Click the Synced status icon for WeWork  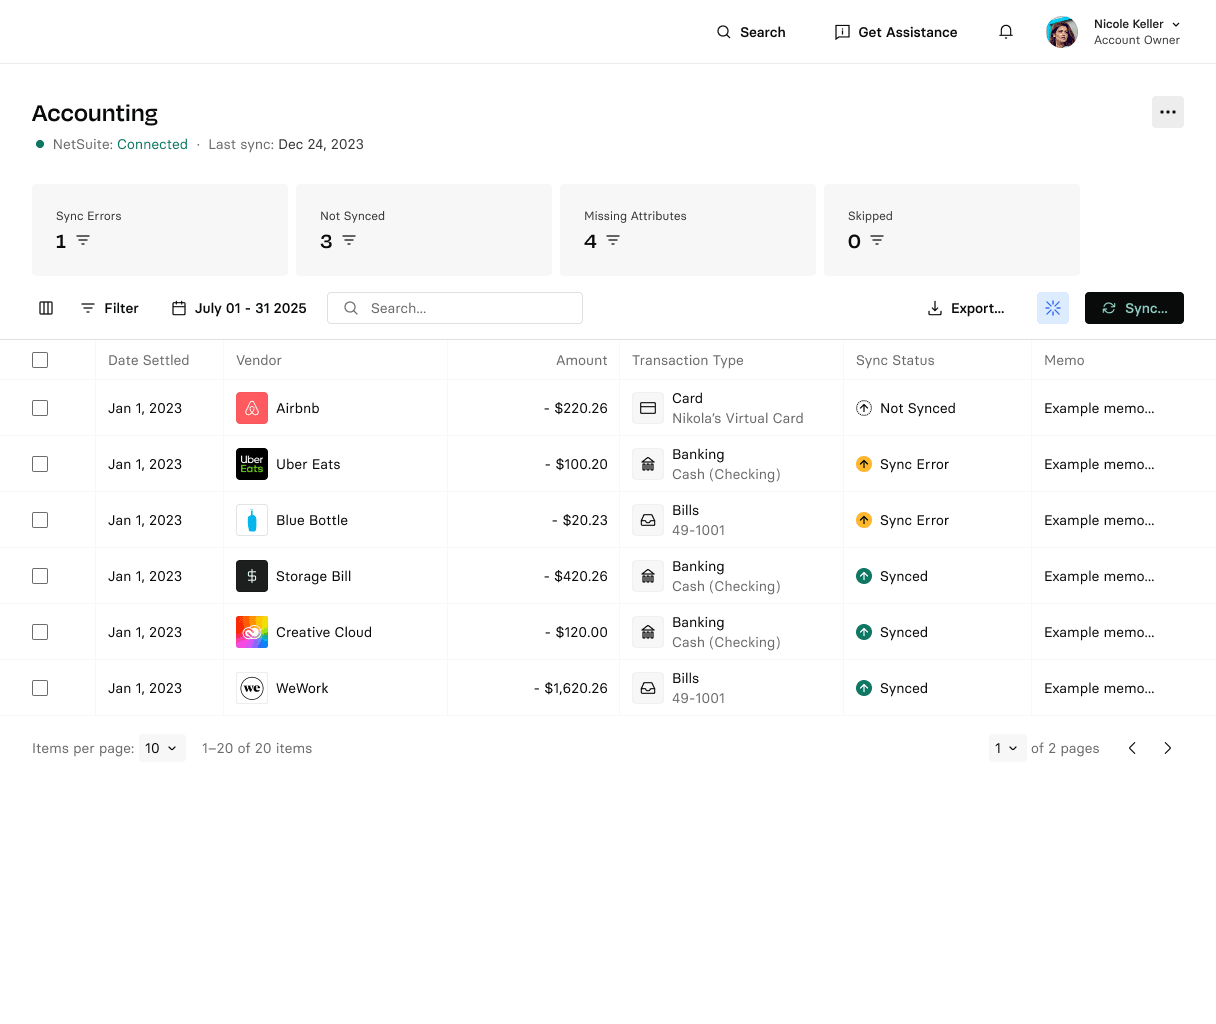click(864, 688)
